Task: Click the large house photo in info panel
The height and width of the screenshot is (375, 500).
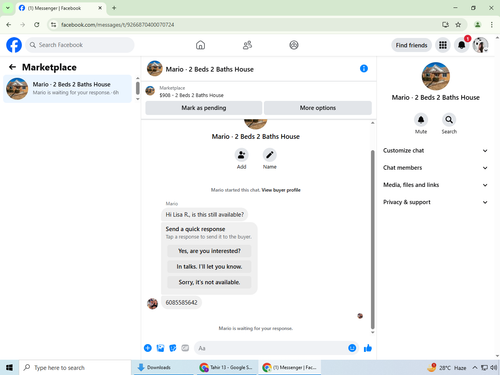Action: [x=436, y=76]
